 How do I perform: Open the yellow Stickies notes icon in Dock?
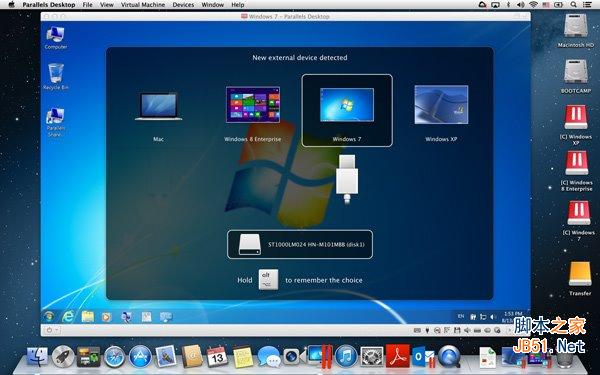243,357
